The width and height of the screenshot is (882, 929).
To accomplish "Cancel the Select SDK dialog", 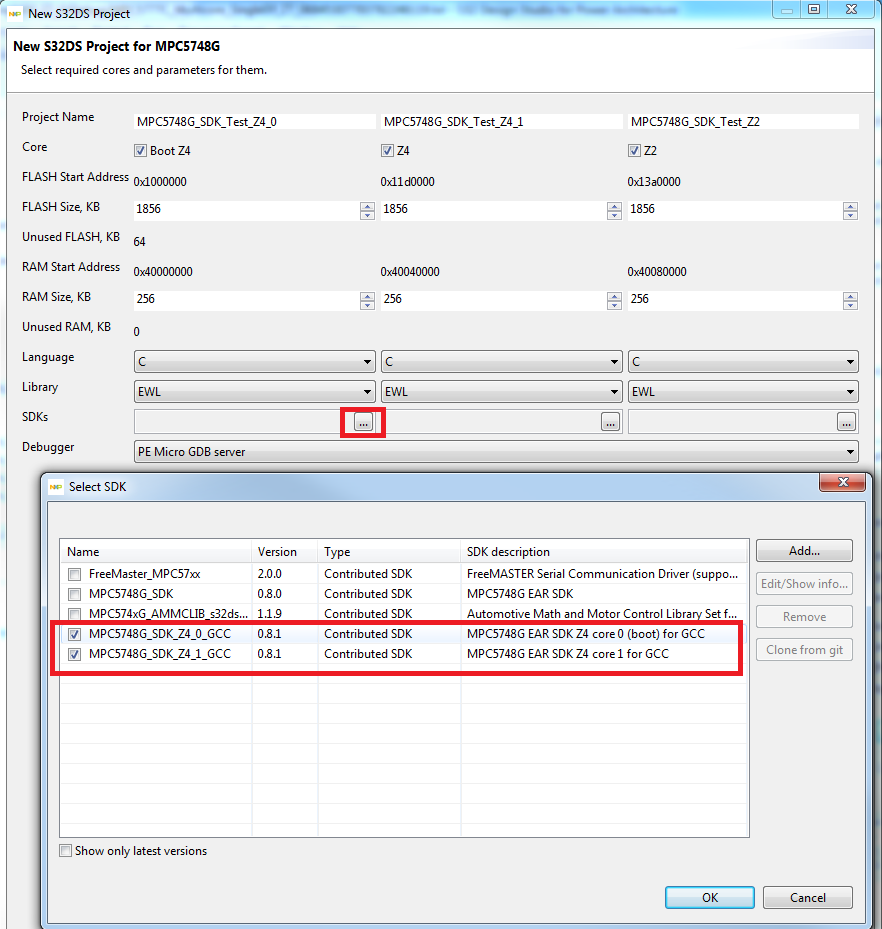I will click(x=807, y=898).
